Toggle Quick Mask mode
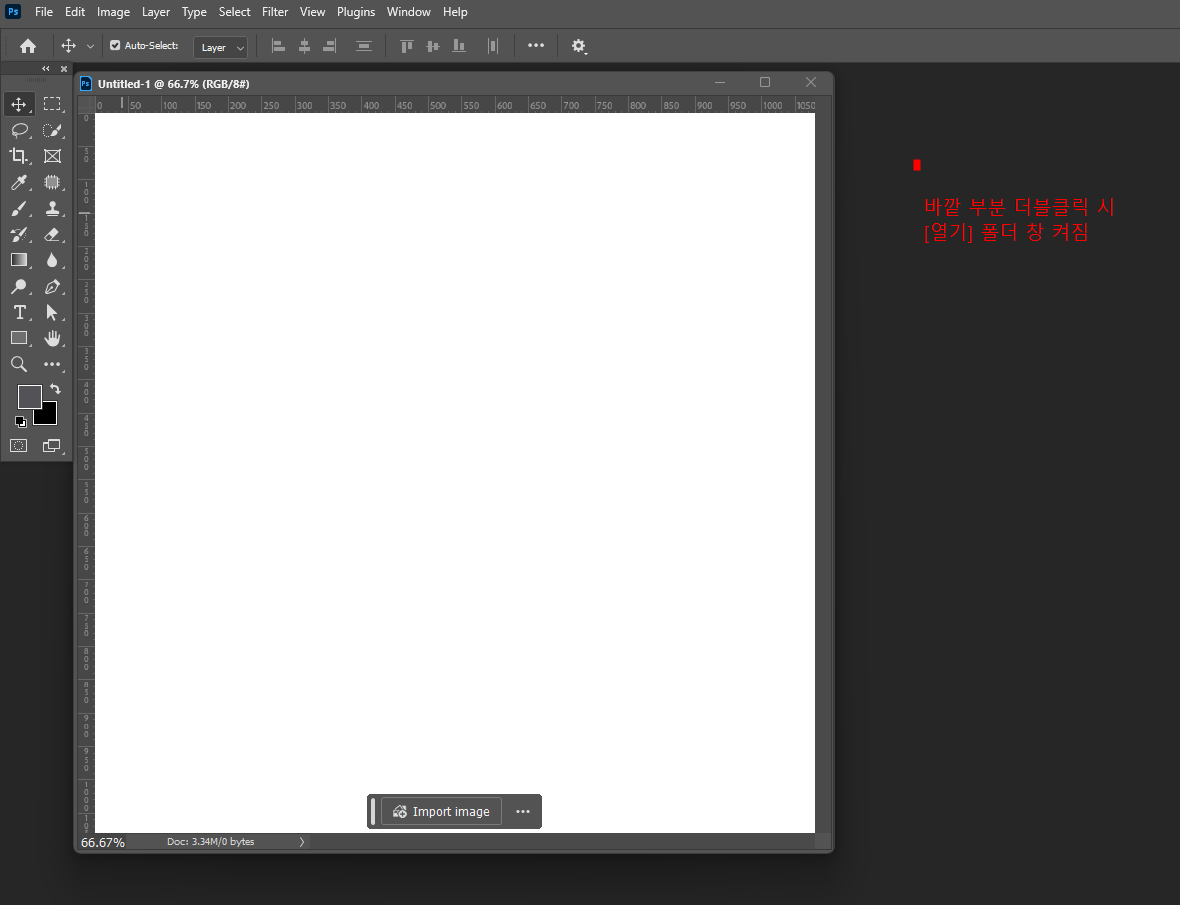The image size is (1180, 905). pyautogui.click(x=19, y=446)
